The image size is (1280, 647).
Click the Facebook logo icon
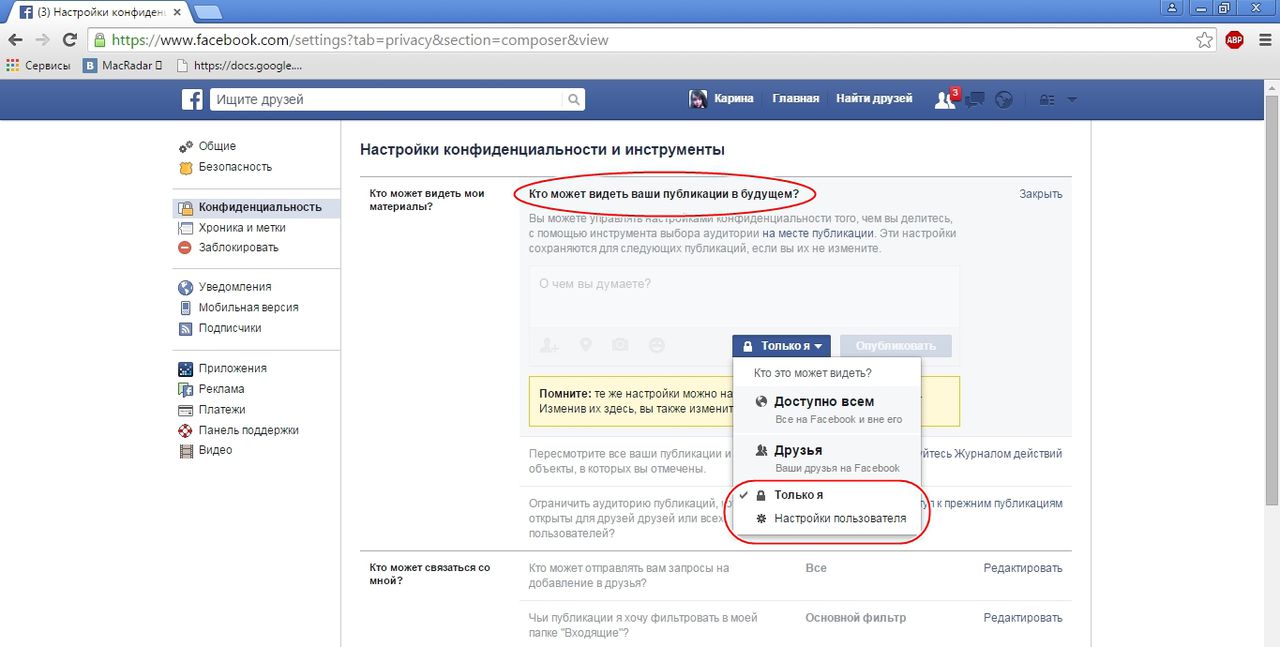point(192,100)
